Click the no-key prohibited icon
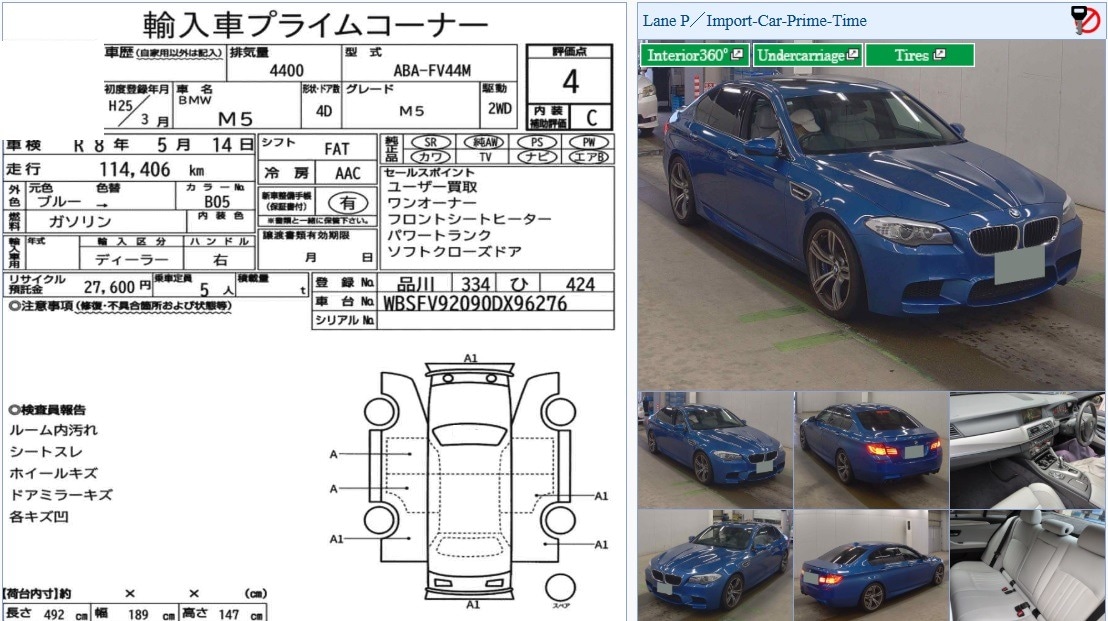Screen dimensions: 1108x621 1084,20
